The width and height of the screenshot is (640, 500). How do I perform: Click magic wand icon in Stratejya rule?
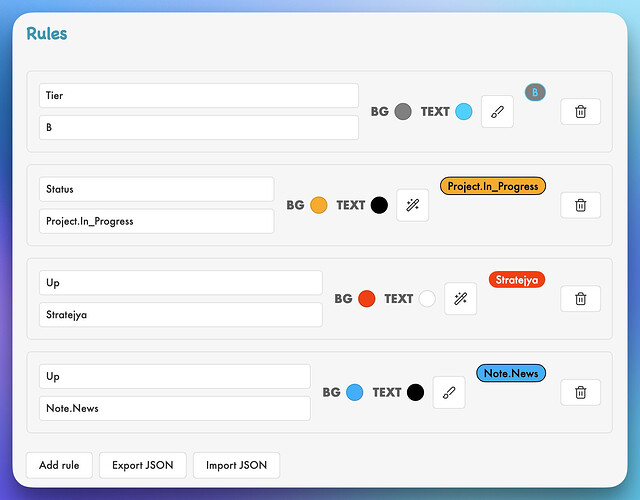point(460,298)
